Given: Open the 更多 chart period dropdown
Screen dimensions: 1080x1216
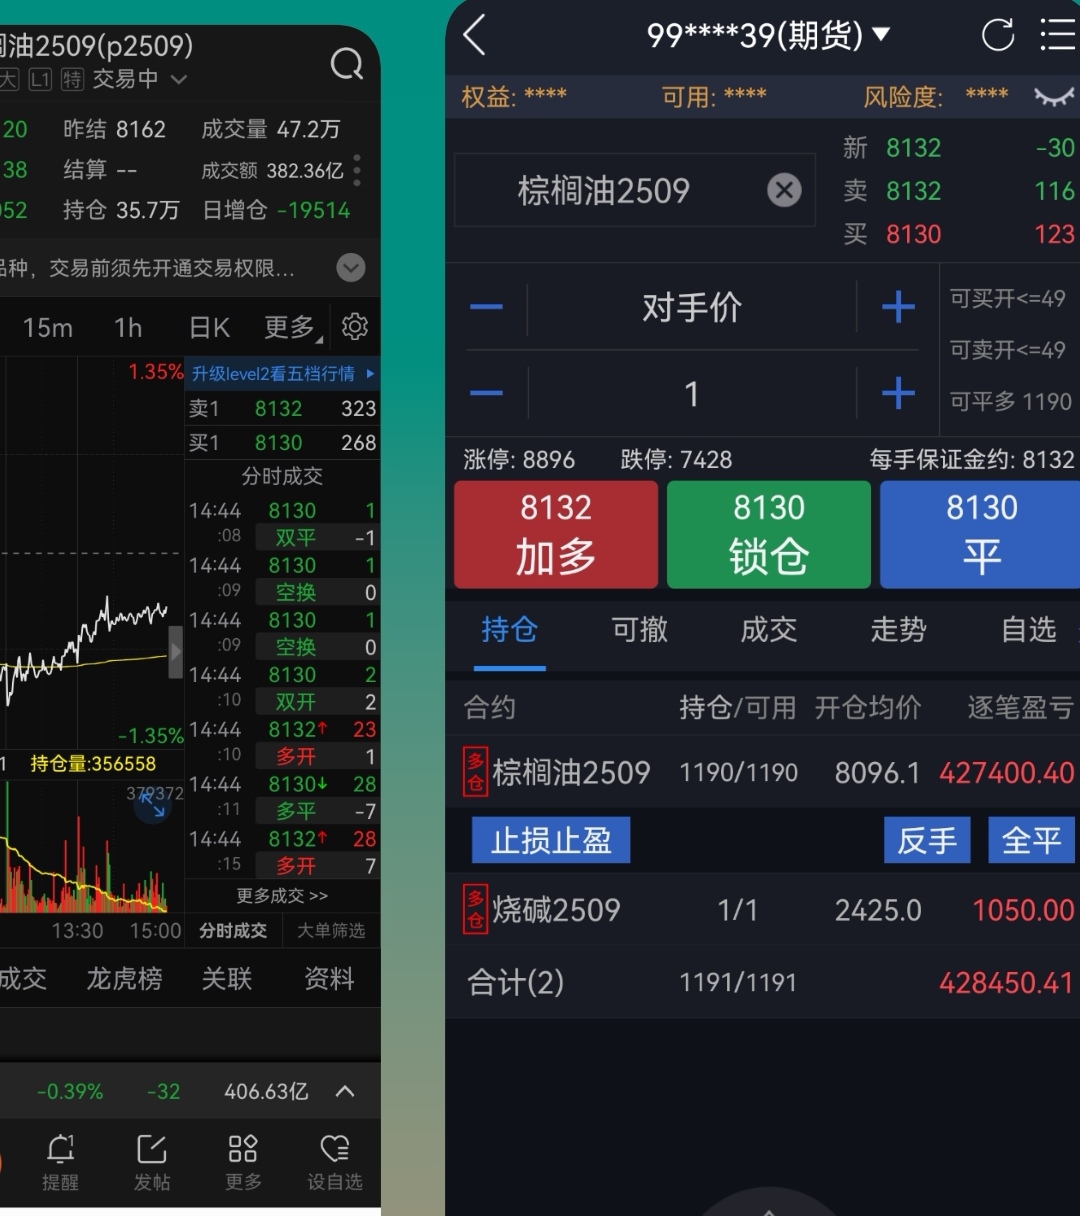Looking at the screenshot, I should (293, 327).
